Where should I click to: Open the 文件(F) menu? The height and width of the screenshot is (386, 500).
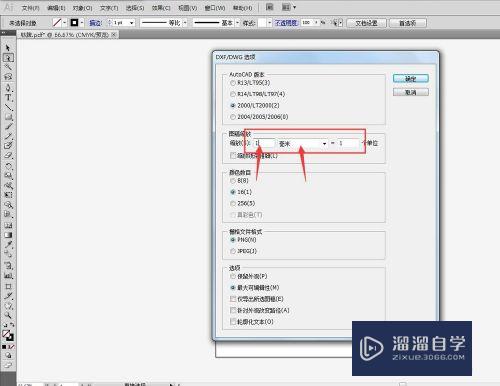point(30,8)
